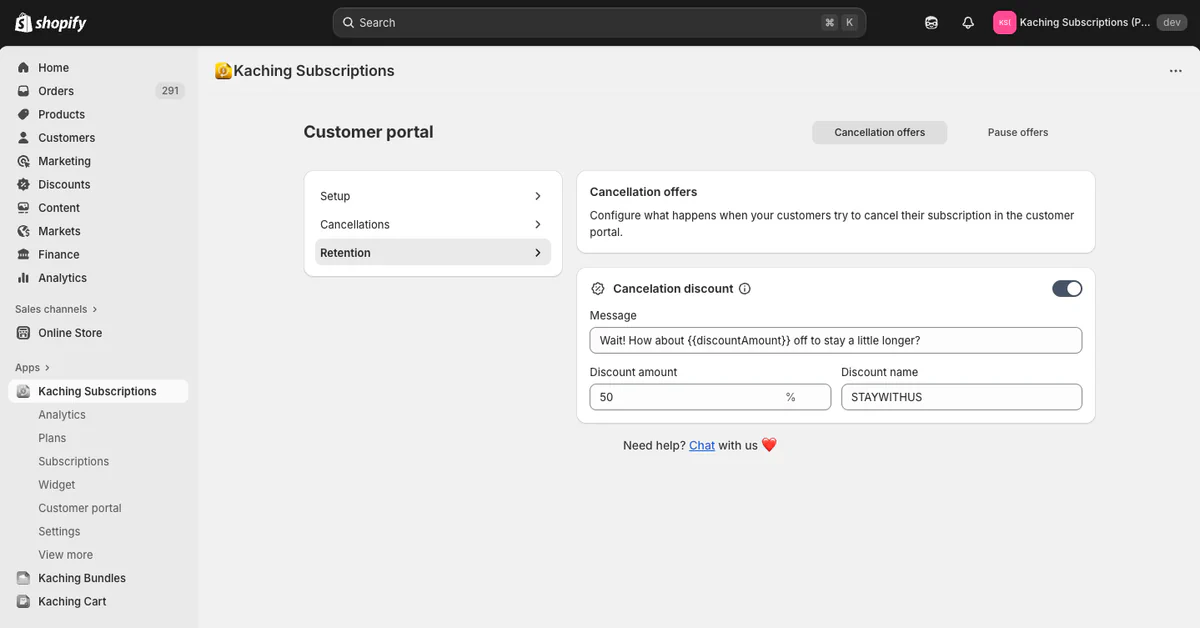
Task: Switch to the Cancellation offers tab
Action: 880,132
